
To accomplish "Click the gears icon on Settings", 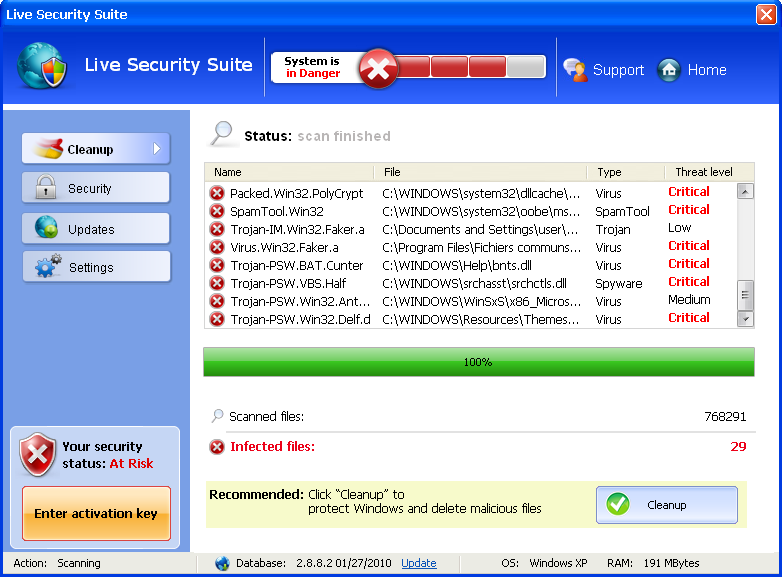I will click(48, 265).
